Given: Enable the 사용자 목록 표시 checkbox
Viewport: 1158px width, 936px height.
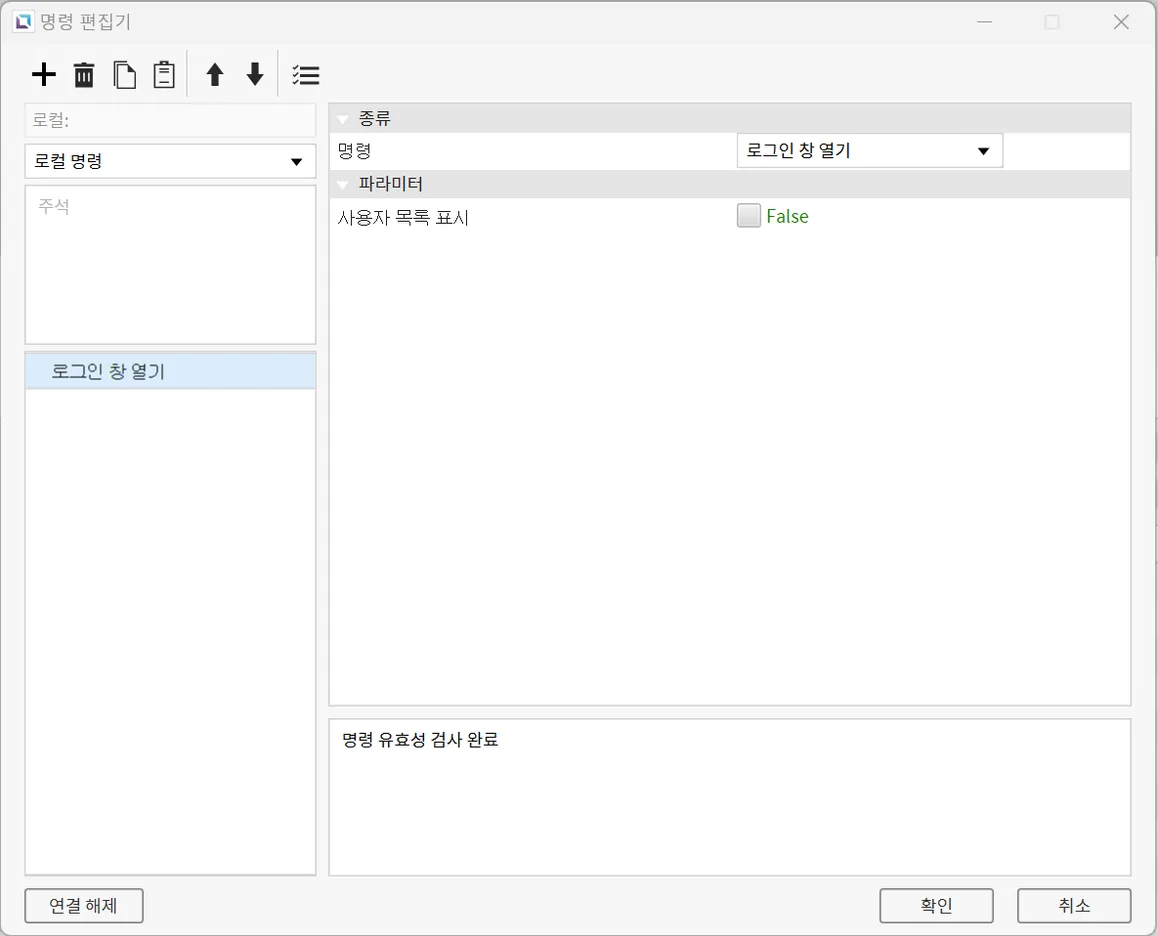Looking at the screenshot, I should tap(749, 216).
